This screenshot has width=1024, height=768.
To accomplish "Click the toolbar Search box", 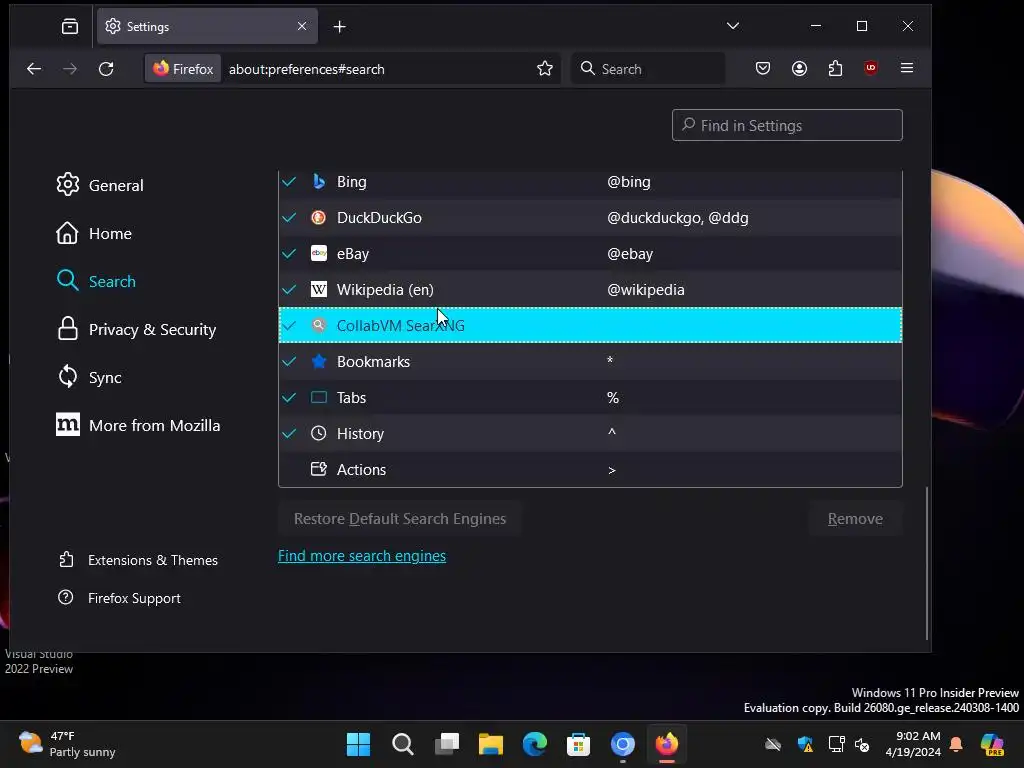I will point(648,69).
